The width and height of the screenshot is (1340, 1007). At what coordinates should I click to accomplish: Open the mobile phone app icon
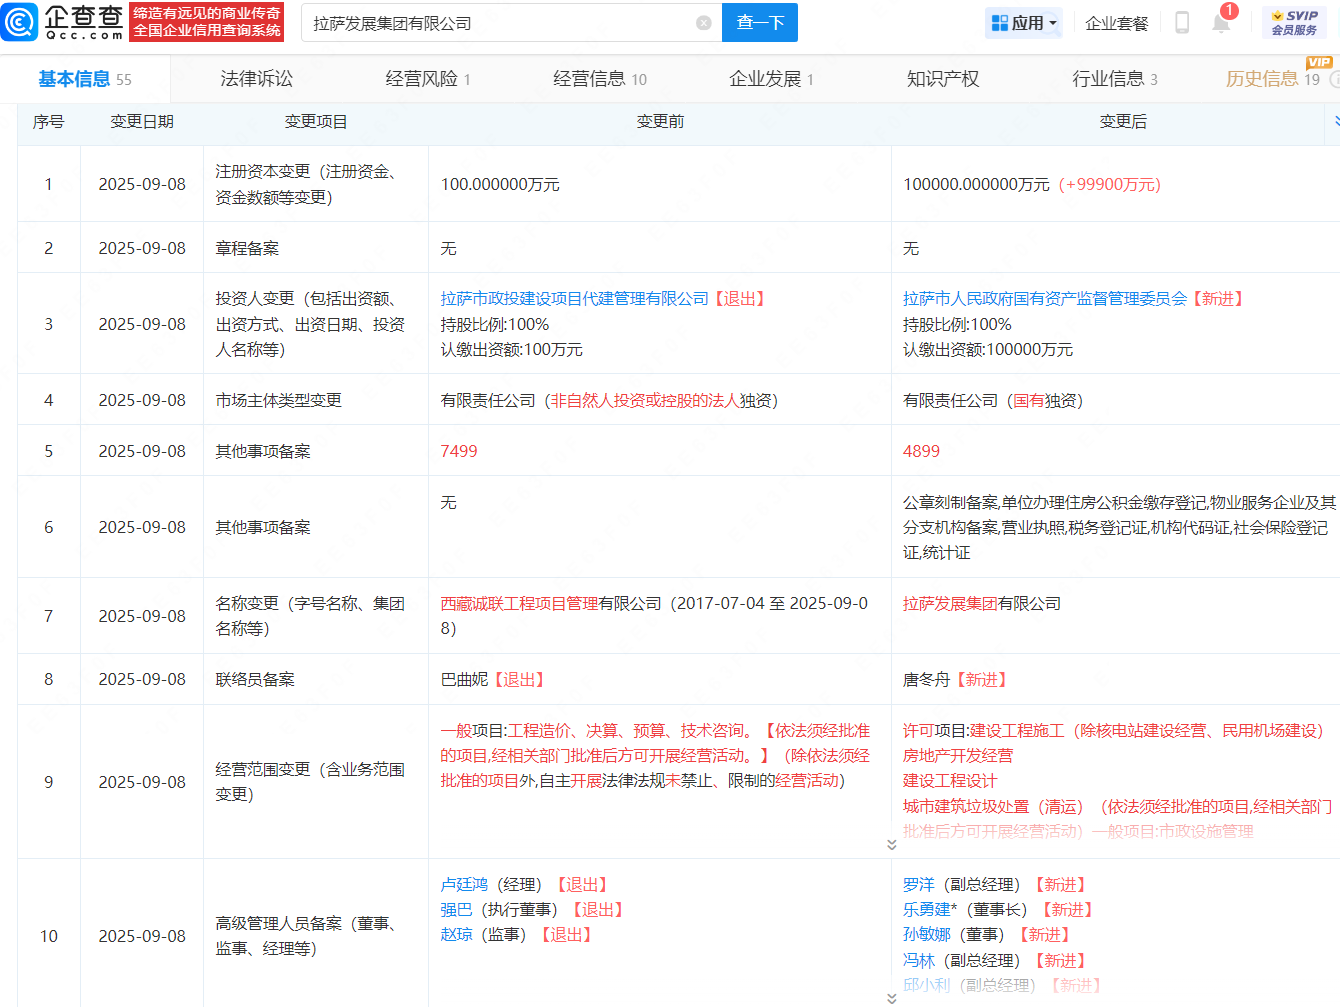1181,23
